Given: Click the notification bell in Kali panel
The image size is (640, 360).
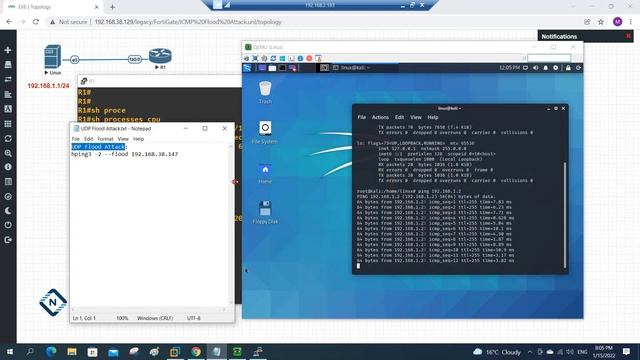Looking at the screenshot, I should 545,68.
